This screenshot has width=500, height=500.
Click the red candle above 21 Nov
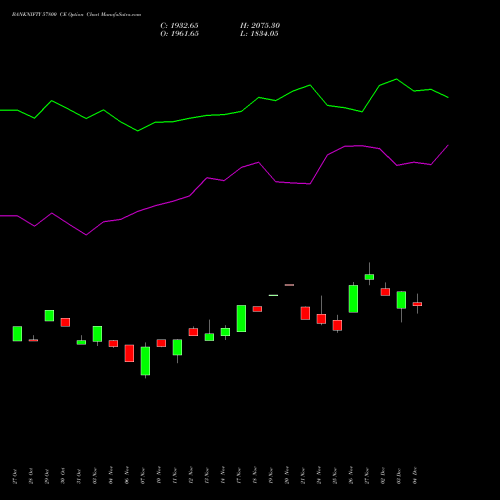[x=305, y=313]
